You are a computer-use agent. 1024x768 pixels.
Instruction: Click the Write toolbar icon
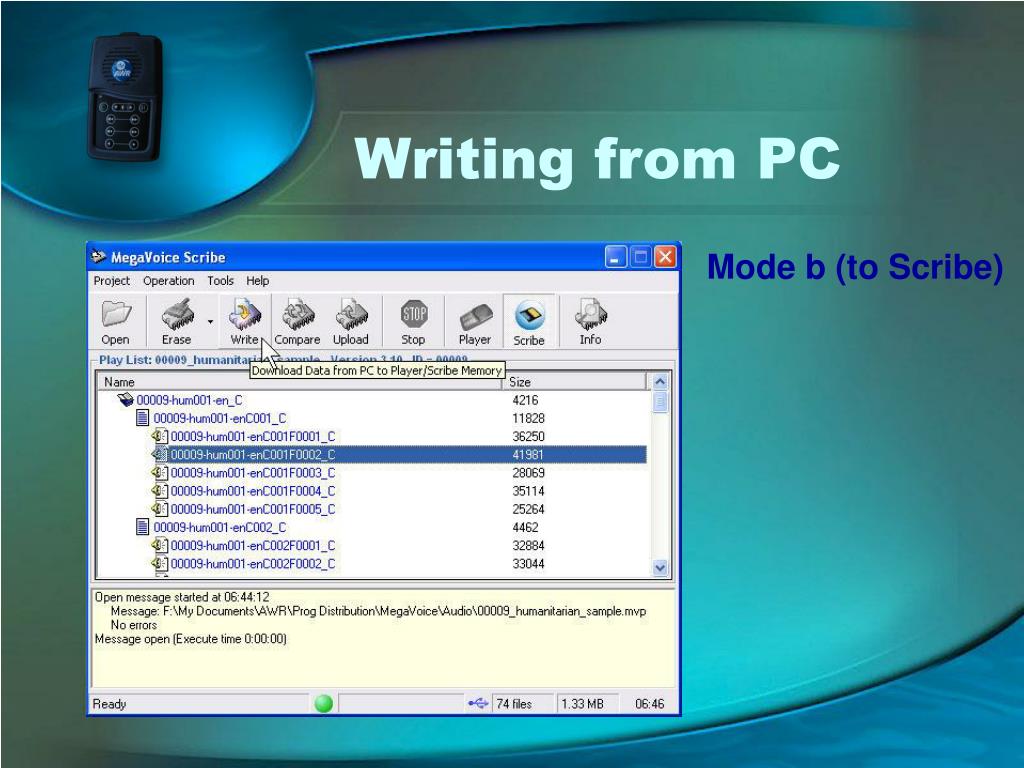point(244,321)
